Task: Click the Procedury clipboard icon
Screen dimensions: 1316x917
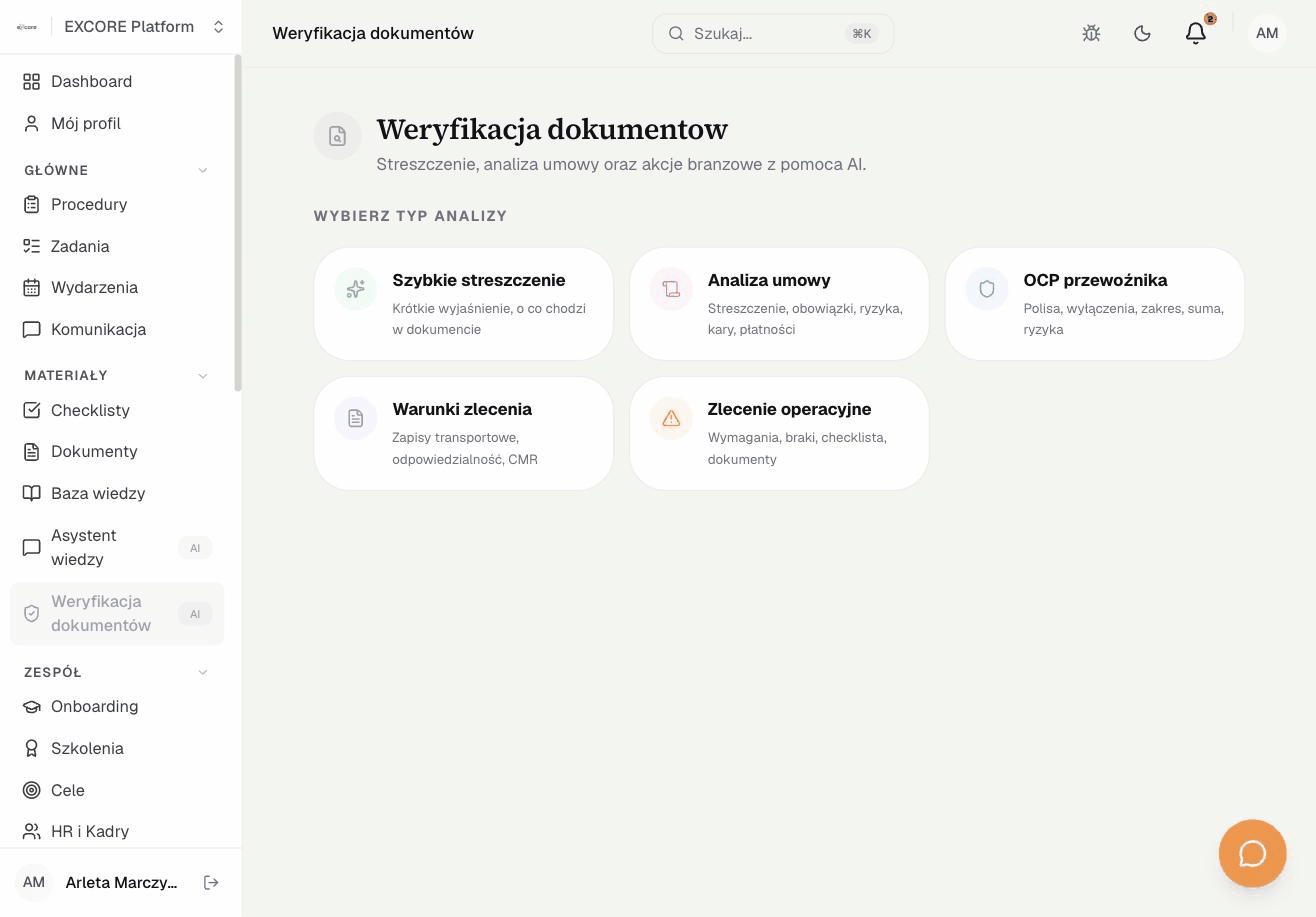Action: pyautogui.click(x=32, y=205)
